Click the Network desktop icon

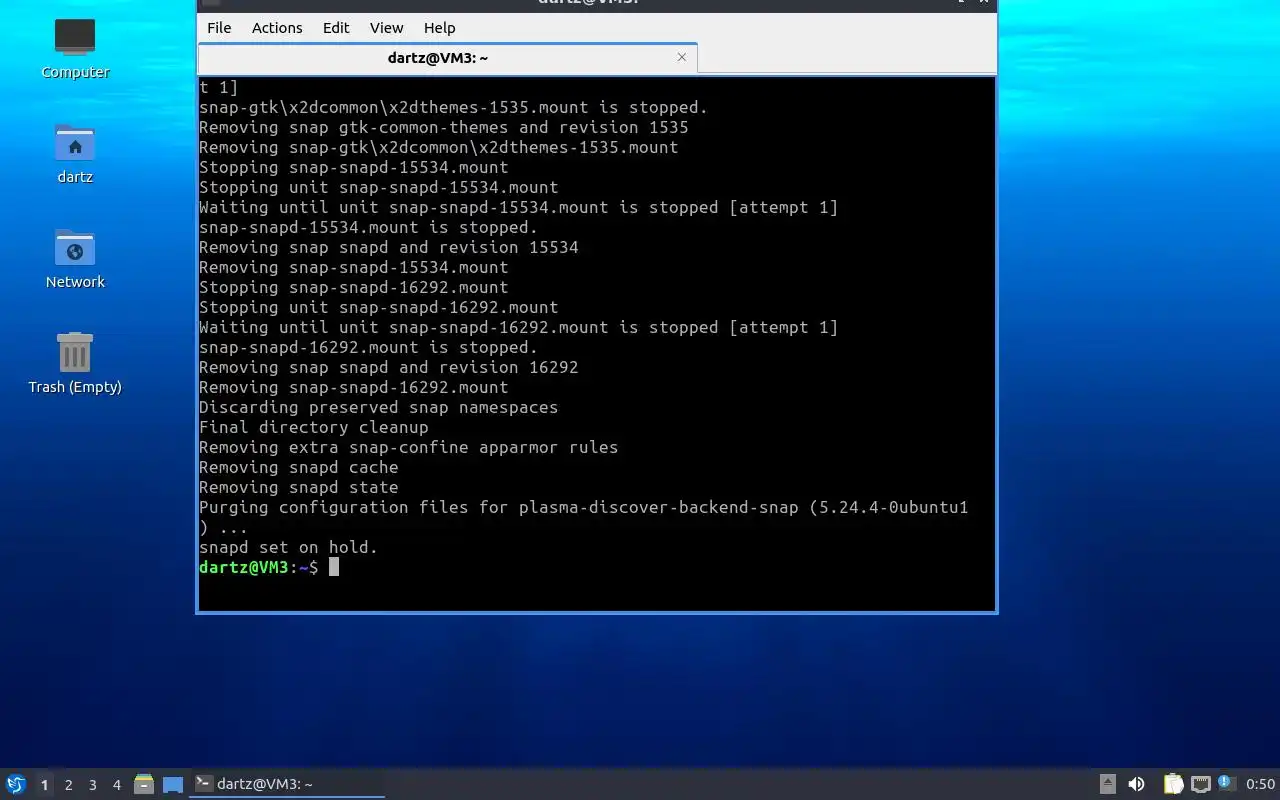[75, 259]
